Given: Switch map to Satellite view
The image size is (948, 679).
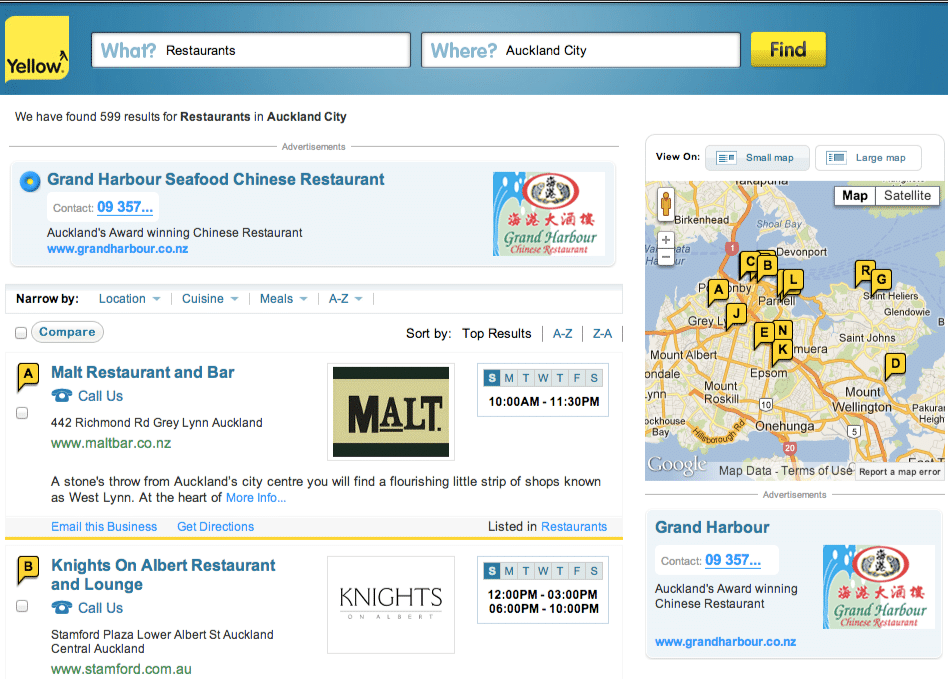Looking at the screenshot, I should tap(907, 196).
